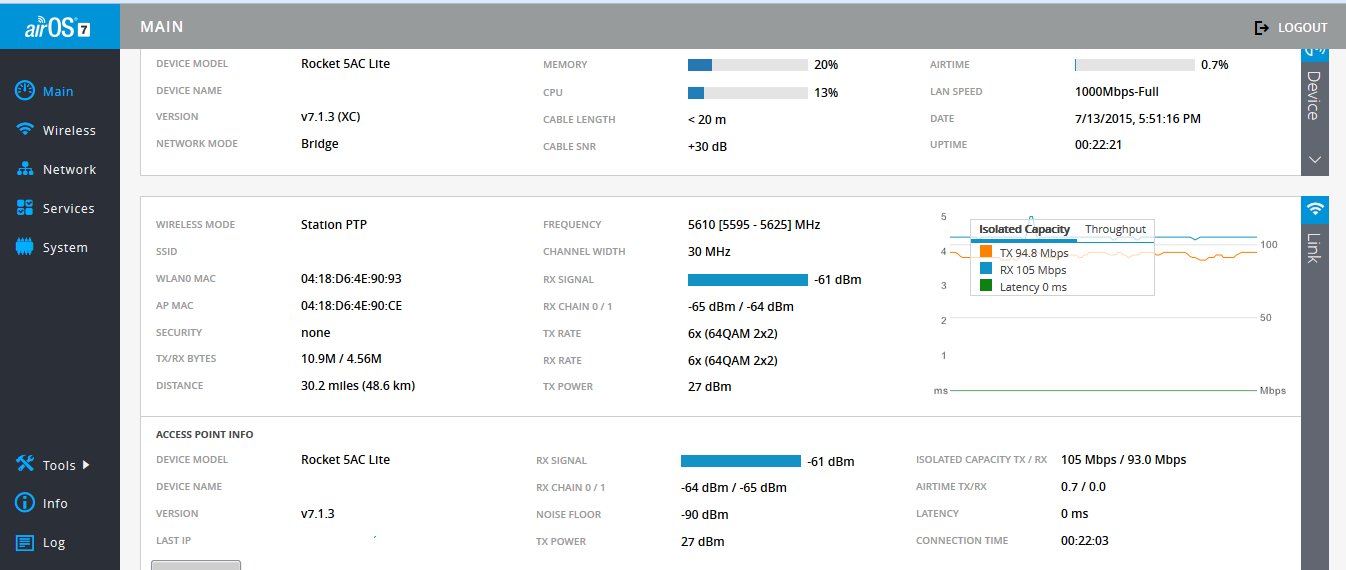Click the Memory usage bar
The width and height of the screenshot is (1346, 570).
(x=747, y=65)
